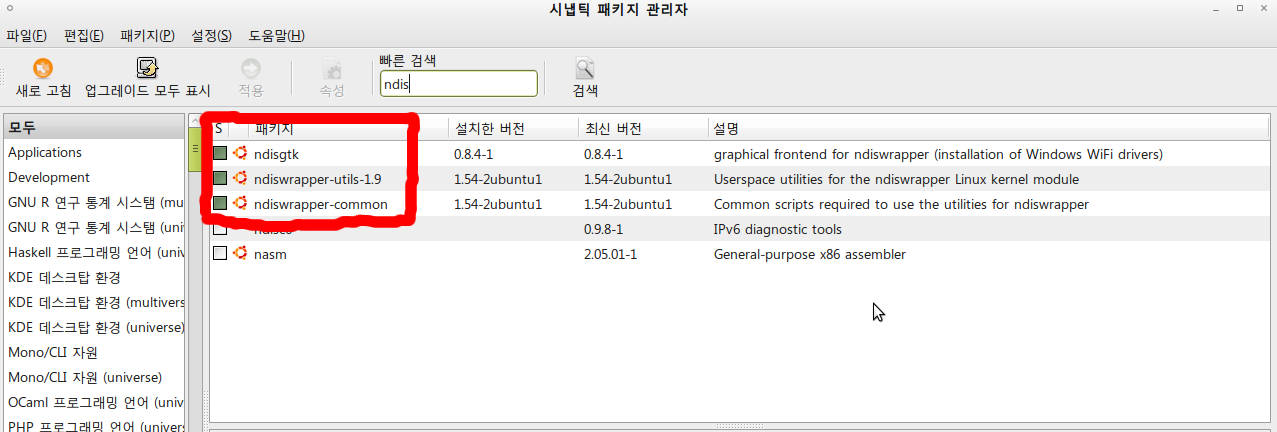The width and height of the screenshot is (1277, 432).
Task: Select KDE 데스크탑 환경 (multivers category
Action: coord(95,303)
